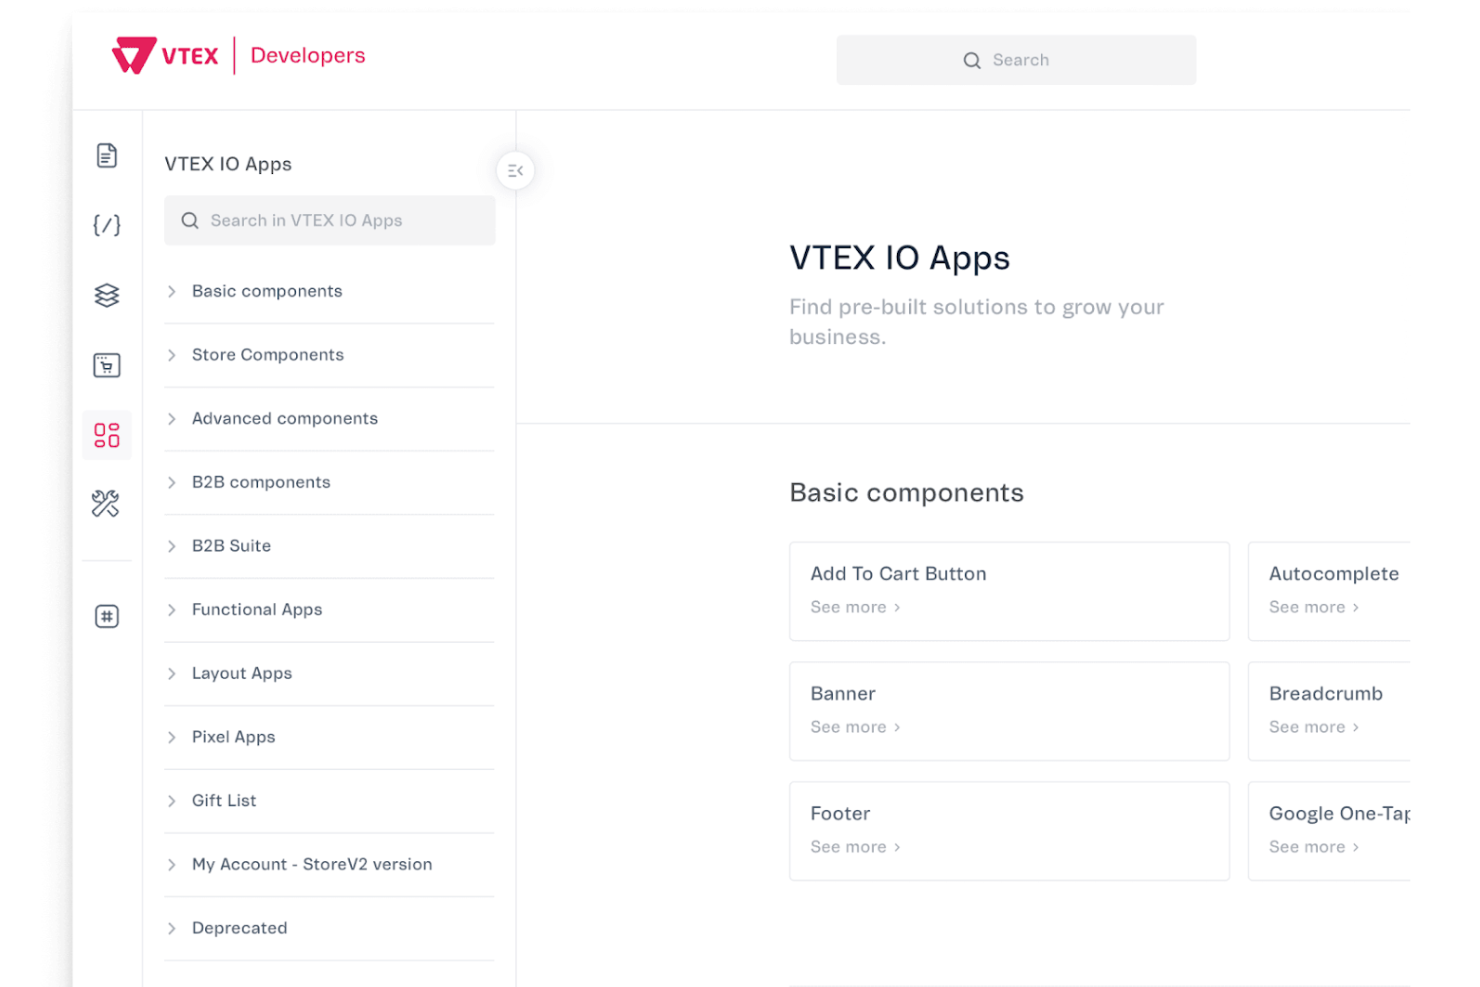The width and height of the screenshot is (1480, 987).
Task: Select the API Reference braces icon
Action: (106, 225)
